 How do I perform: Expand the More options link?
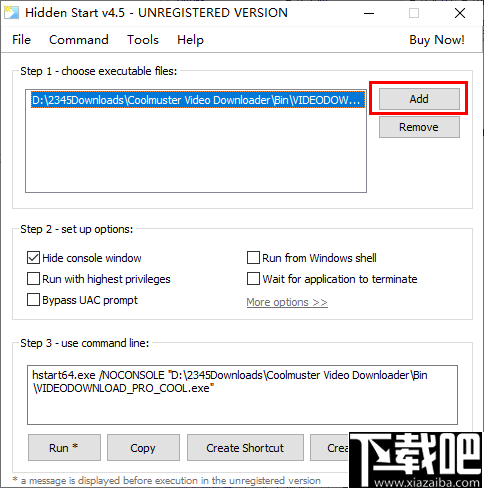(287, 302)
